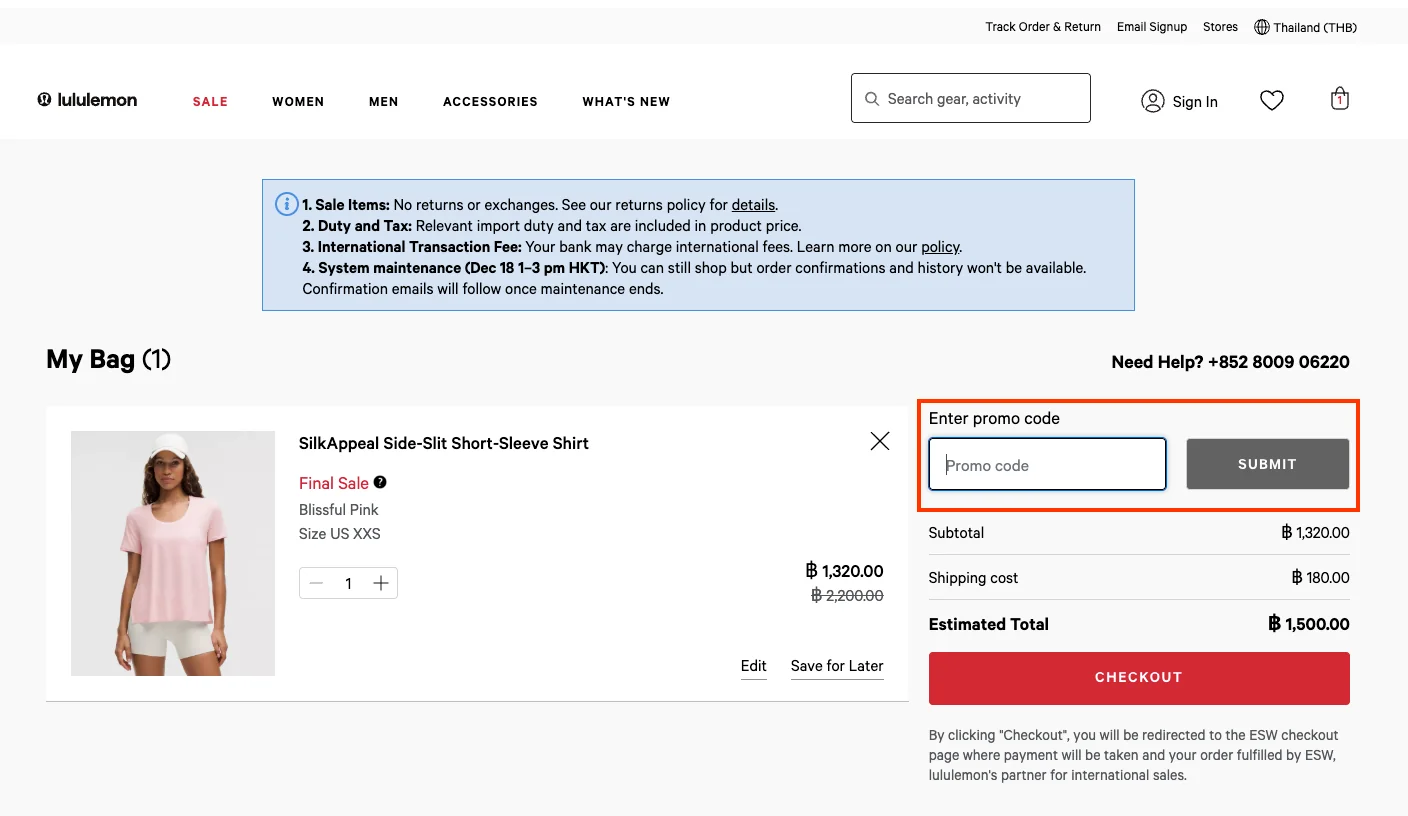This screenshot has width=1408, height=816.
Task: Submit the promo code
Action: 1267,464
